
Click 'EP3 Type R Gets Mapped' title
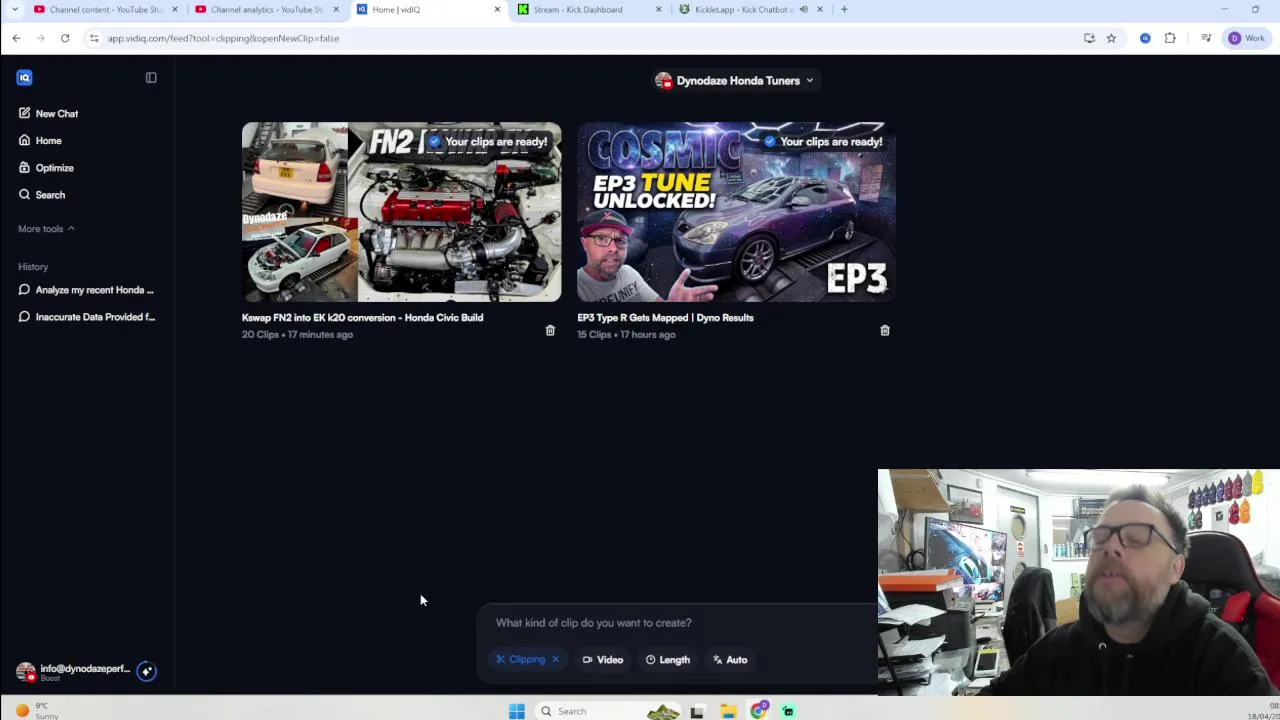[665, 317]
